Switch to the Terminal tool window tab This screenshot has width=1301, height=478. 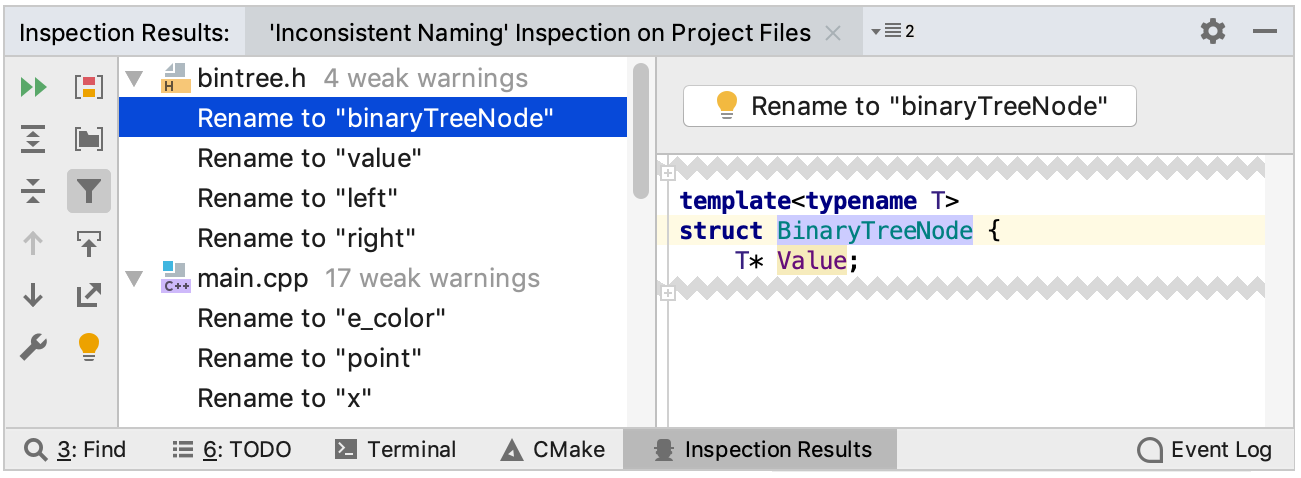click(x=395, y=450)
